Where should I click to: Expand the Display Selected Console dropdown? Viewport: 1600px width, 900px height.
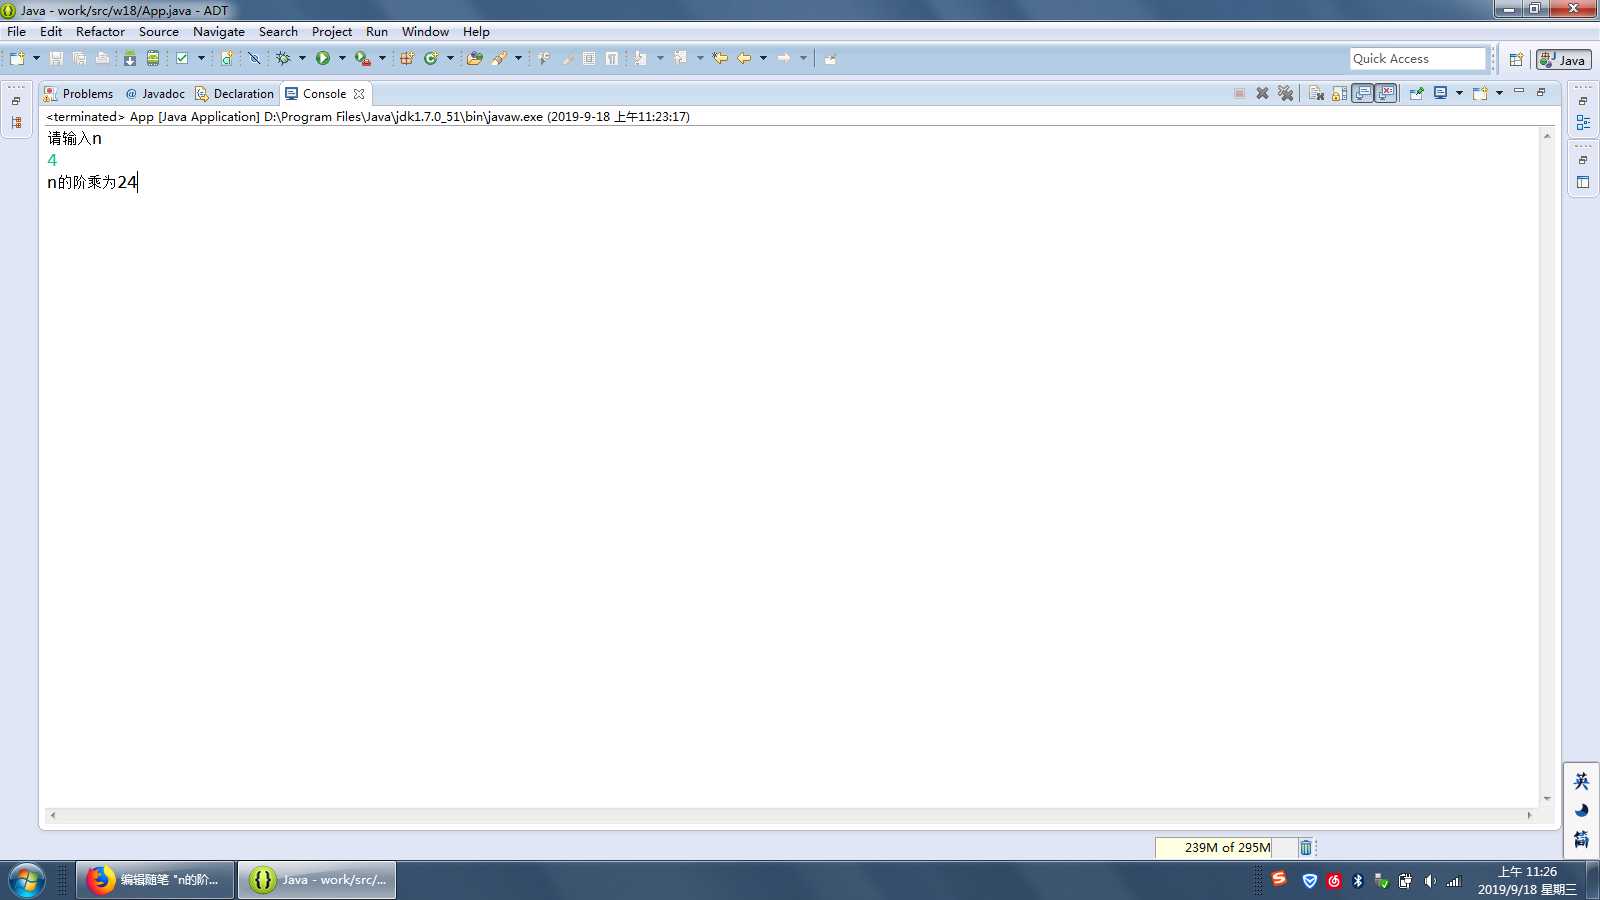(x=1459, y=93)
